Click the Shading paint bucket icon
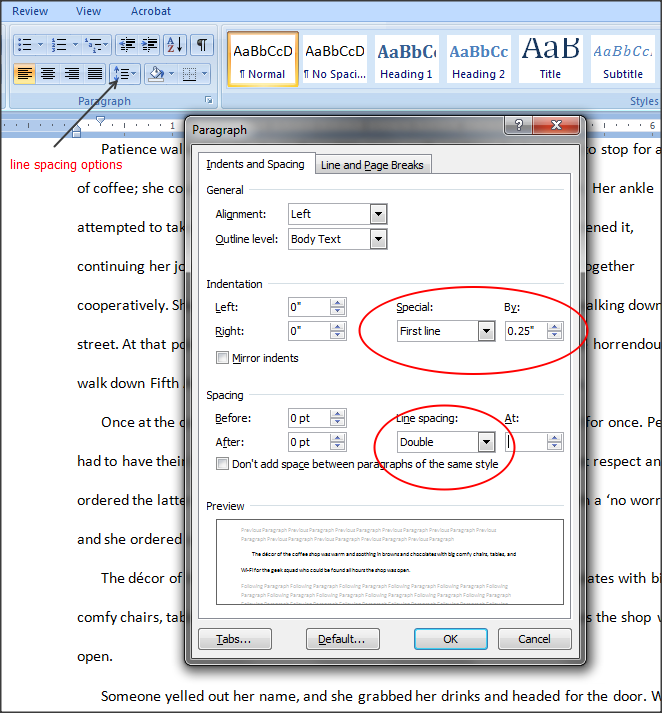The image size is (662, 713). (155, 74)
